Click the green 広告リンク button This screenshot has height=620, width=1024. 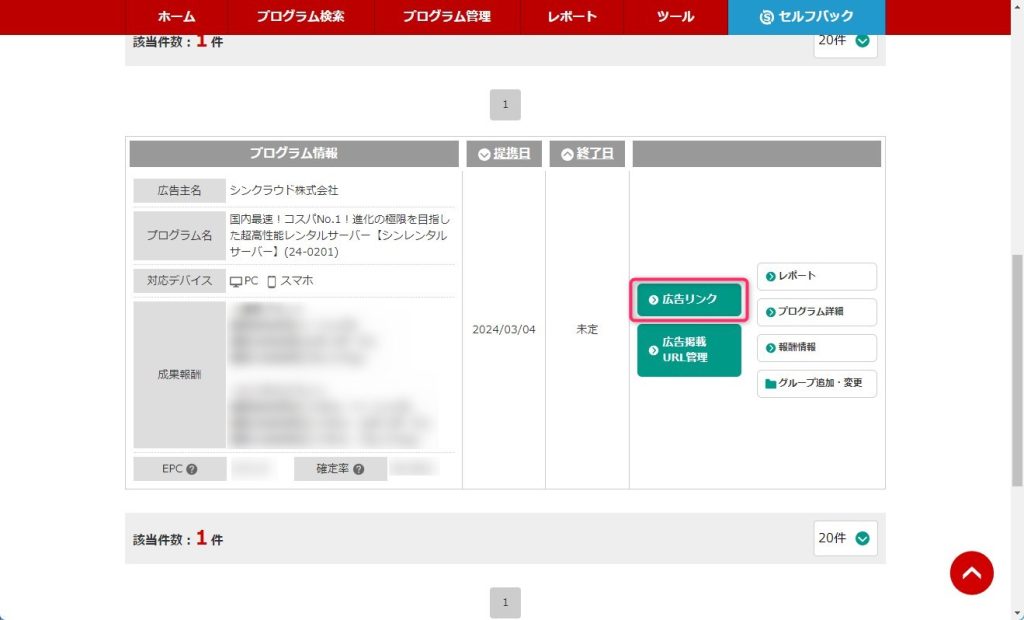(x=689, y=299)
